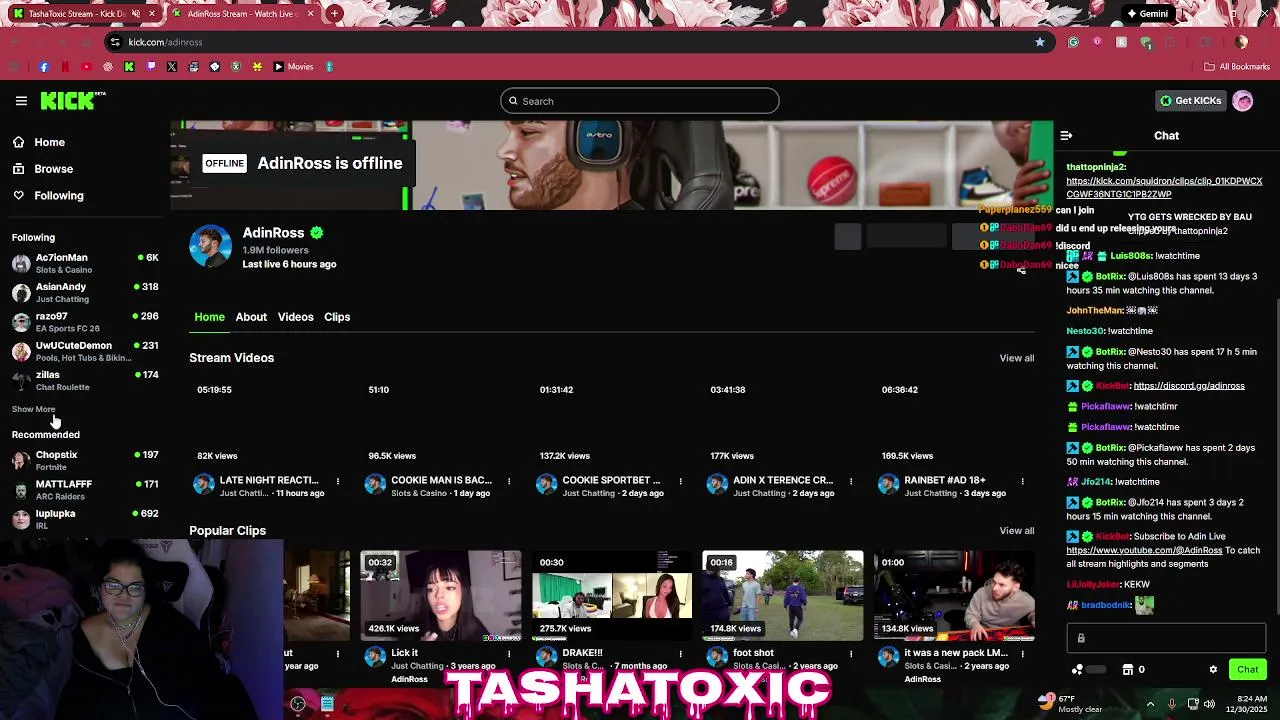Open the Netflix bookmark

click(65, 67)
